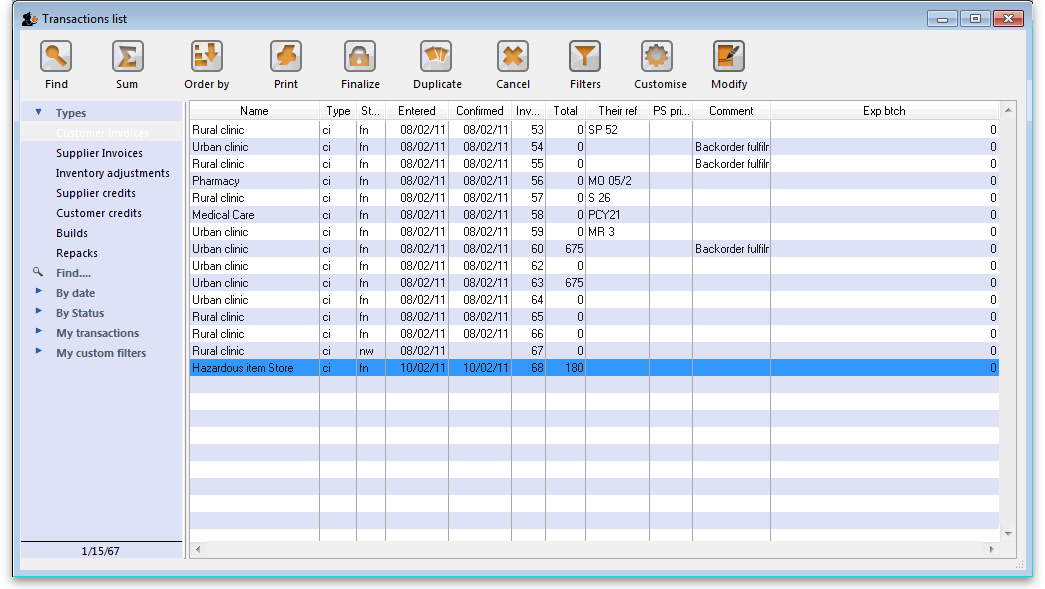1045x589 pixels.
Task: Click the Sum sigma icon
Action: [127, 57]
